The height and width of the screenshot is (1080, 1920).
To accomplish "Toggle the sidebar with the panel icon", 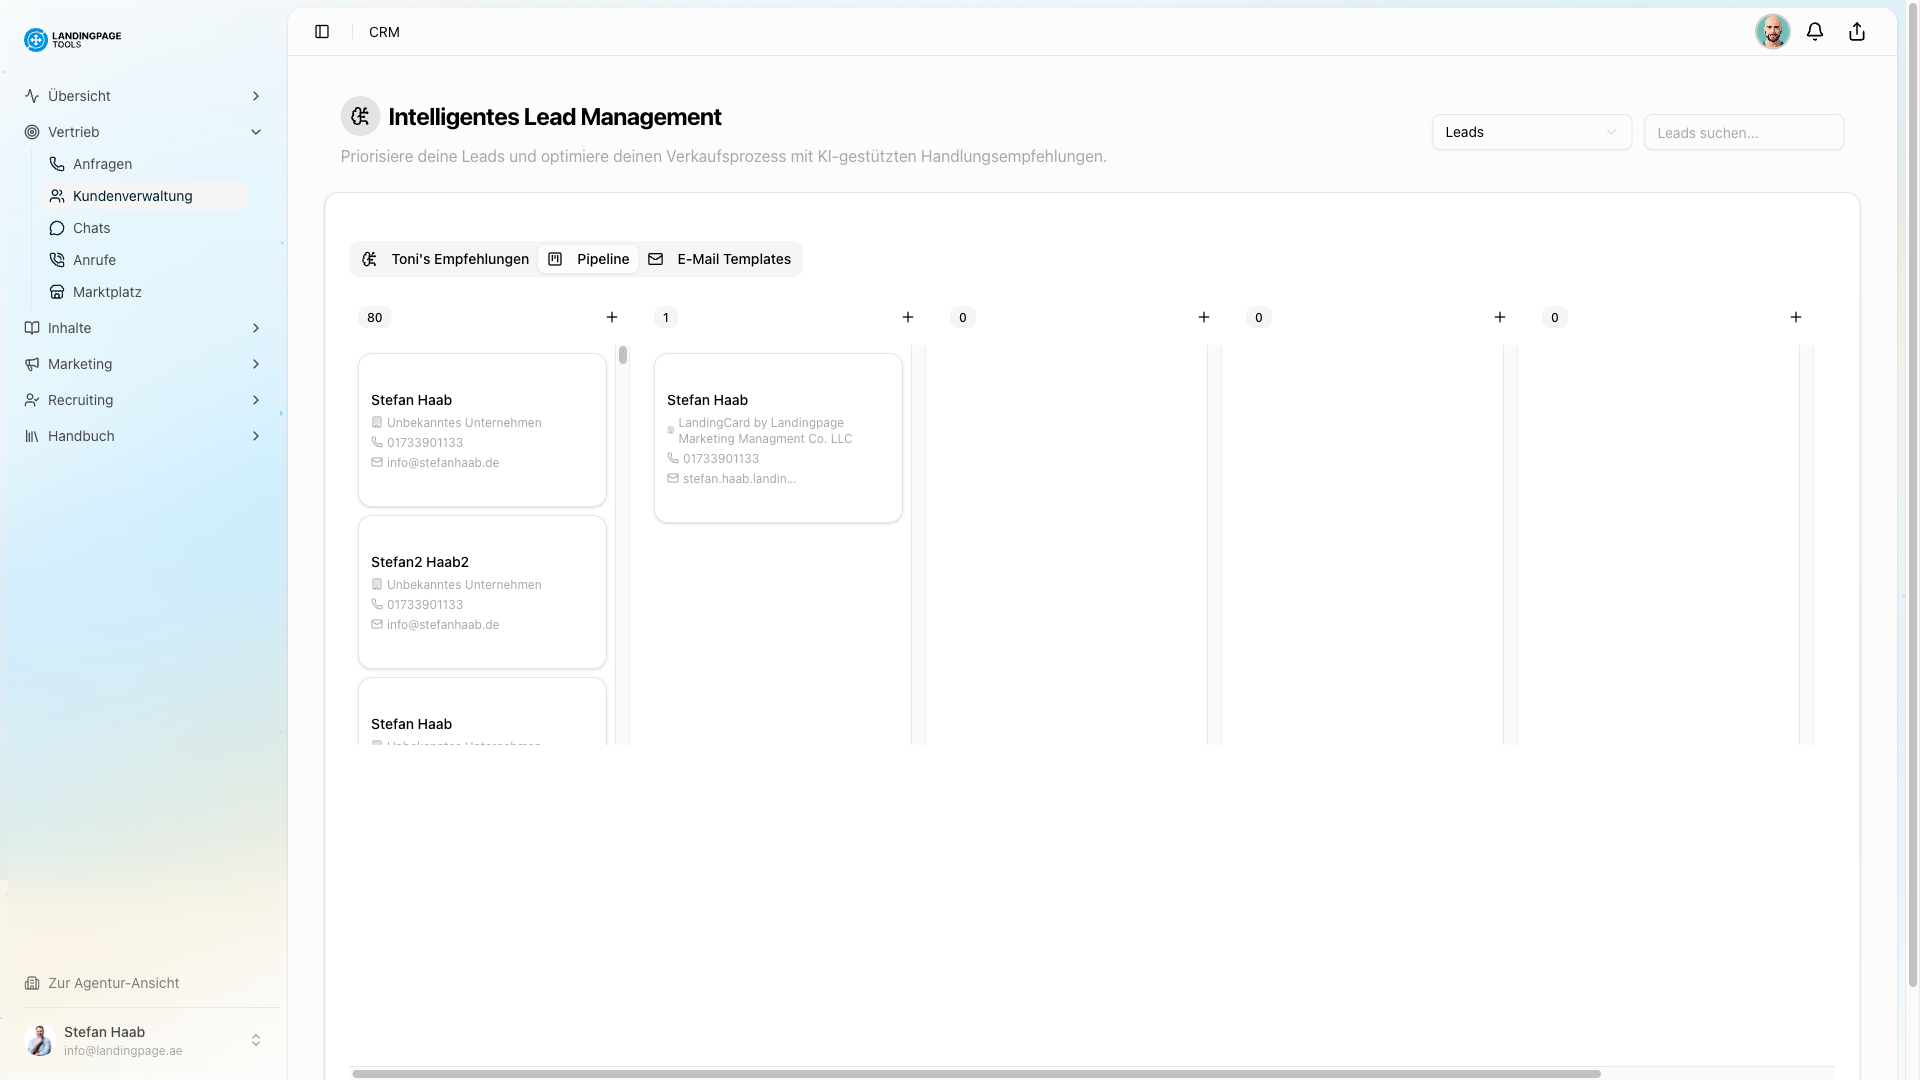I will point(322,31).
